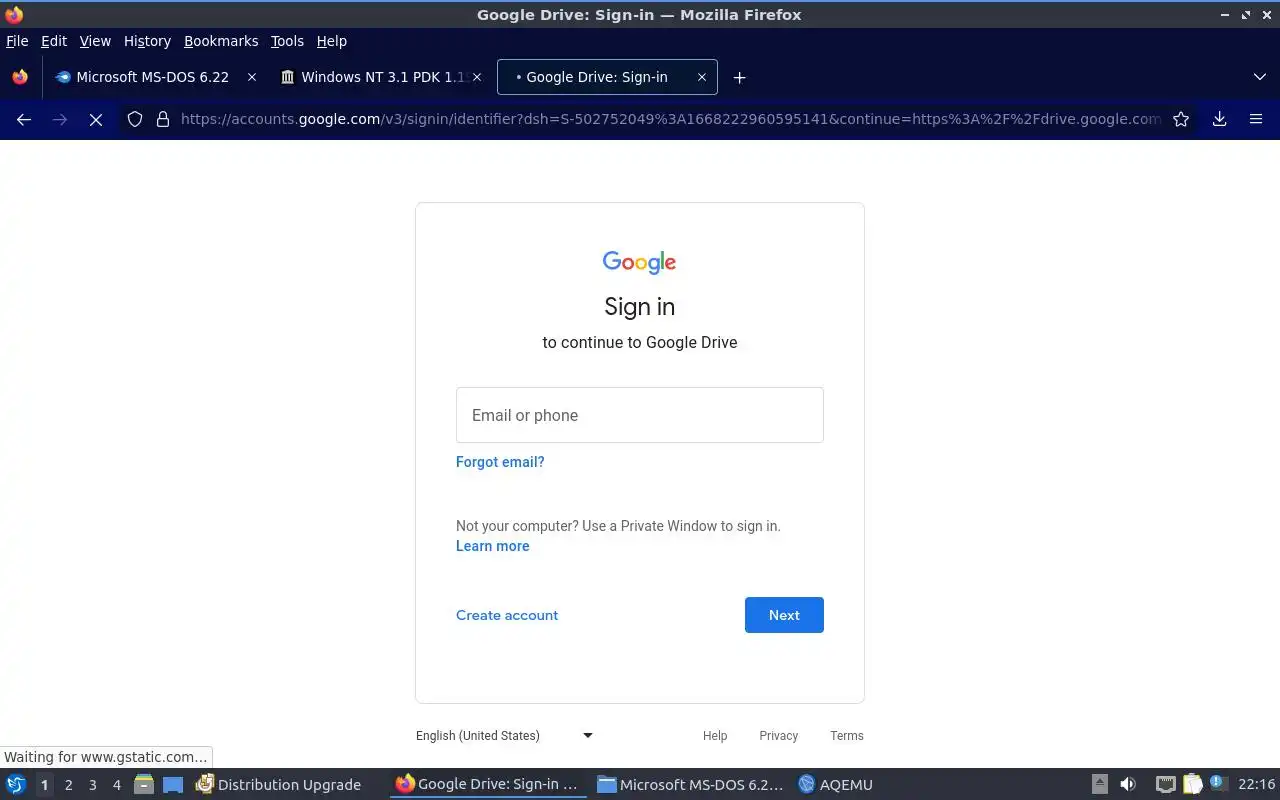Open the Terms footer link
This screenshot has width=1280, height=800.
tap(846, 735)
